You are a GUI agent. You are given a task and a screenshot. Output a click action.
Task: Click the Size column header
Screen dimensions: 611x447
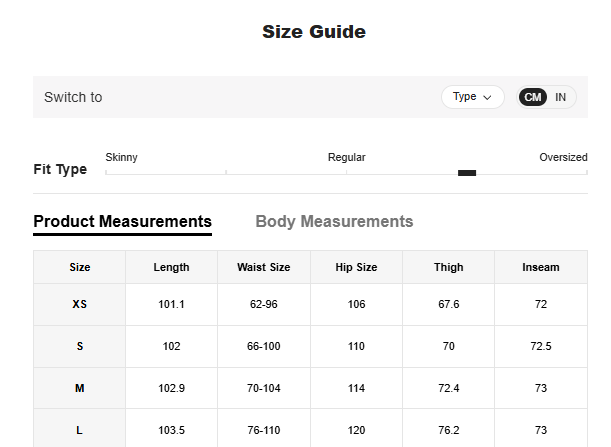tap(80, 267)
